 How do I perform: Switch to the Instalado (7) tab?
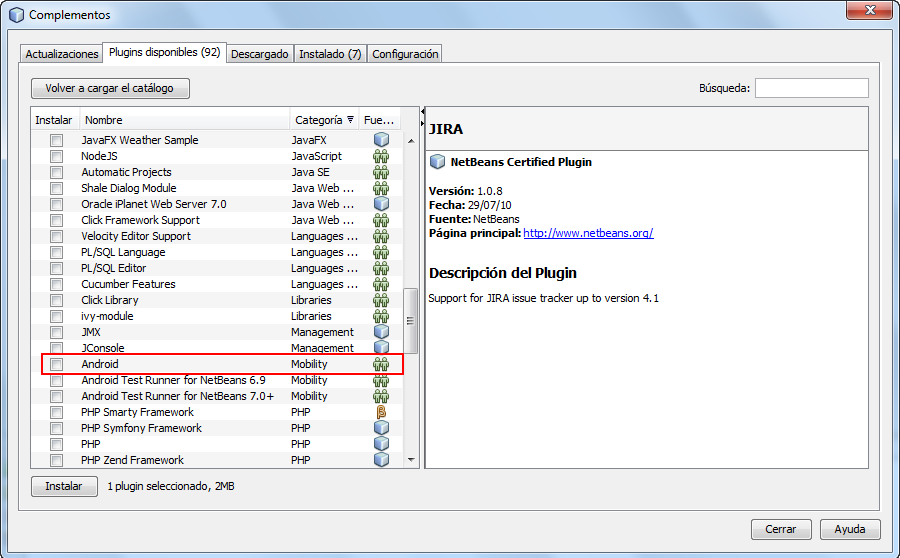coord(330,54)
